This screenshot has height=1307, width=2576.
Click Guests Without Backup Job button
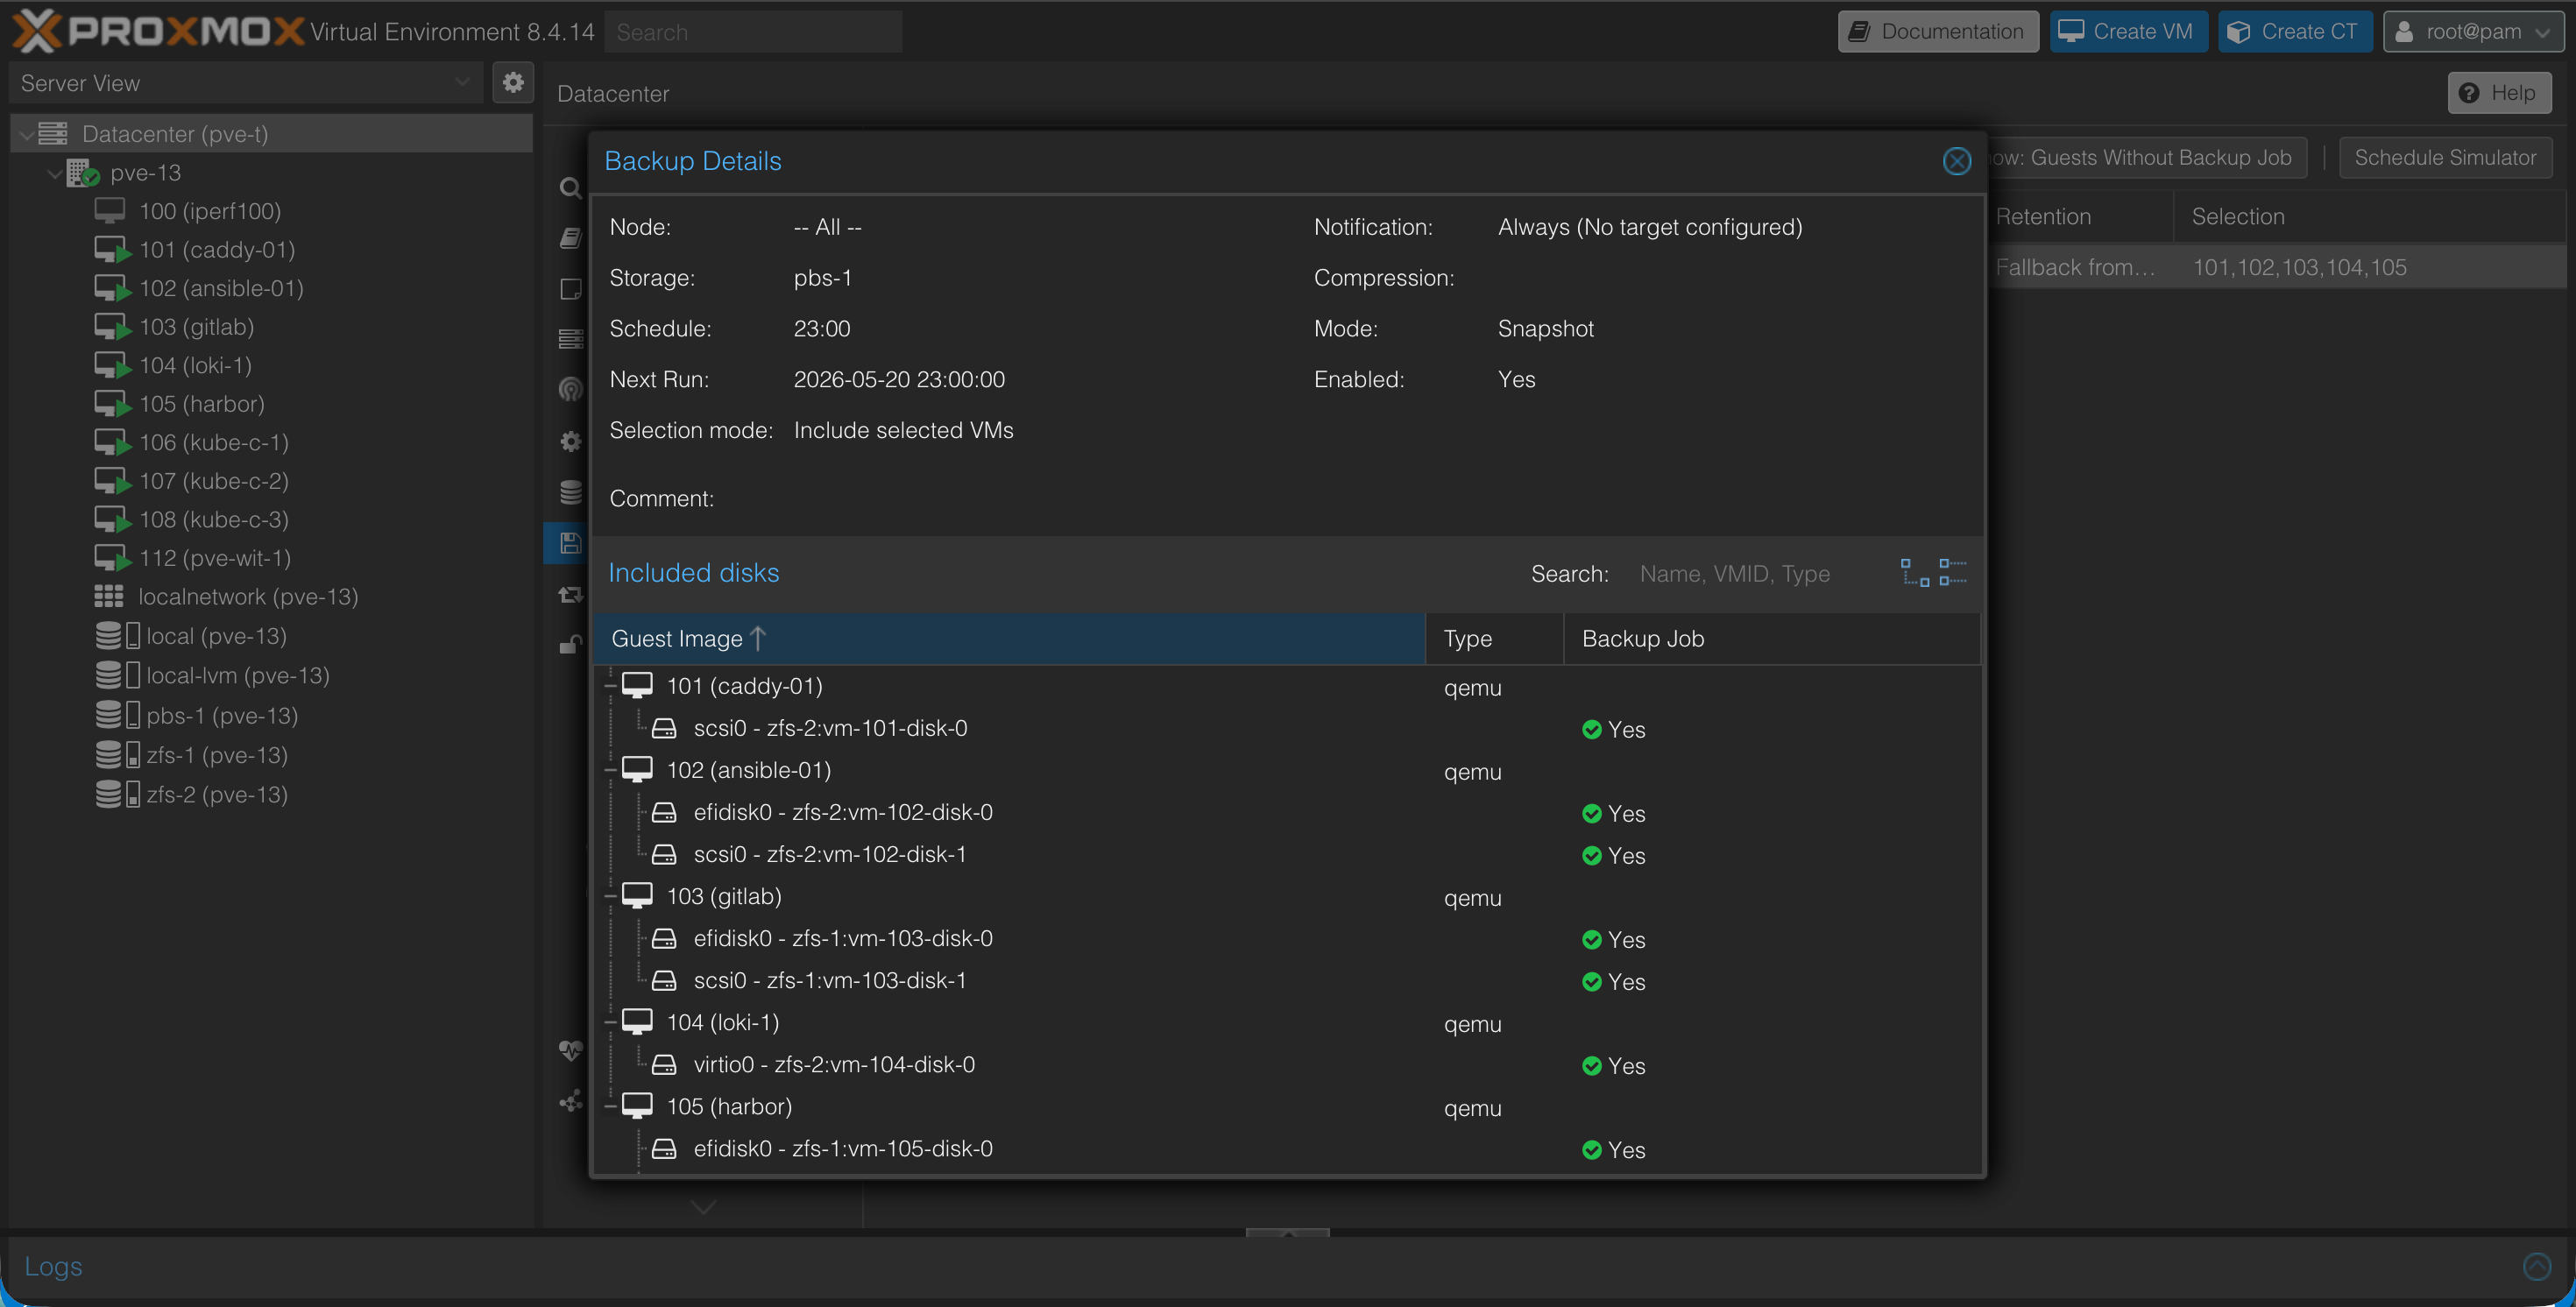(2147, 157)
